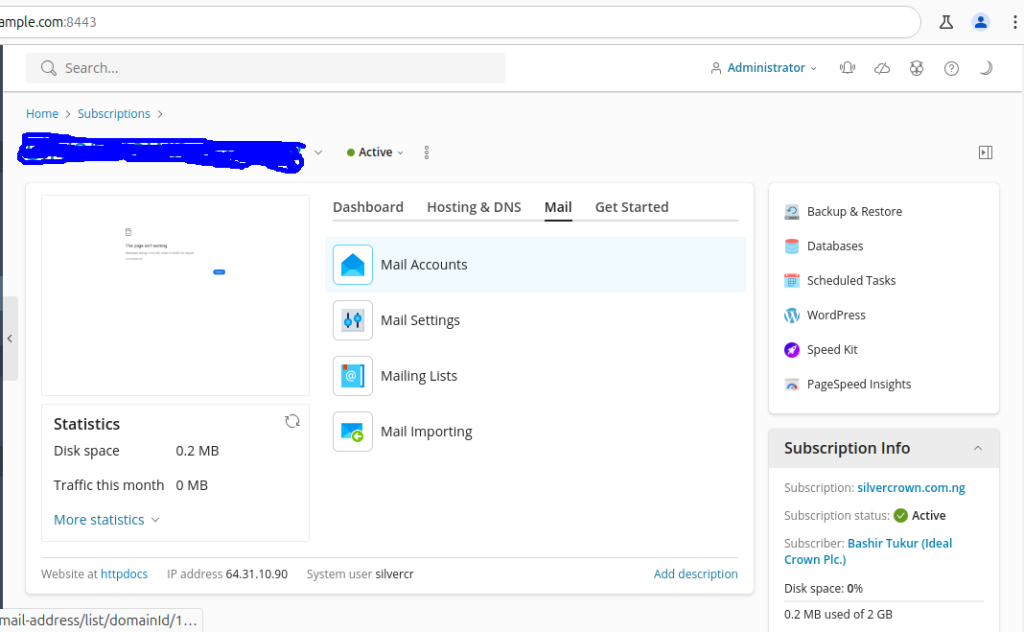Image resolution: width=1024 pixels, height=632 pixels.
Task: Click the Add description link
Action: coord(695,574)
